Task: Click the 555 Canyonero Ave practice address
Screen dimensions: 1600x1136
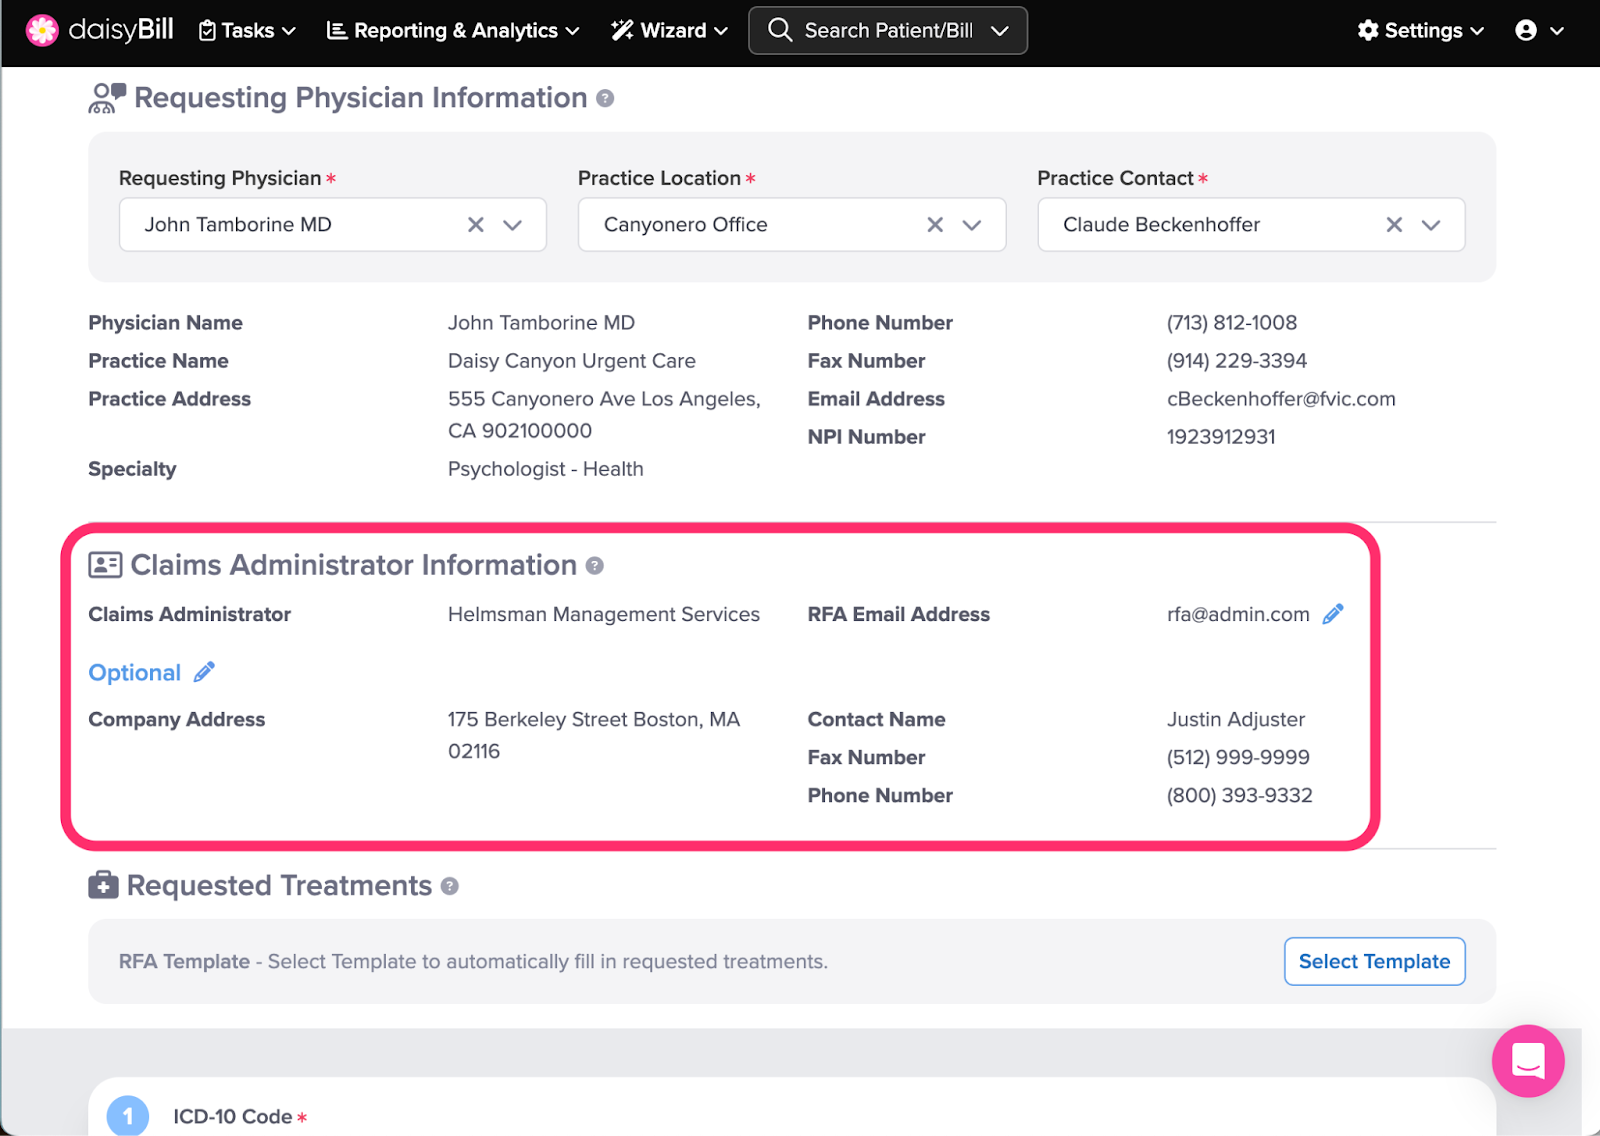Action: [x=604, y=415]
